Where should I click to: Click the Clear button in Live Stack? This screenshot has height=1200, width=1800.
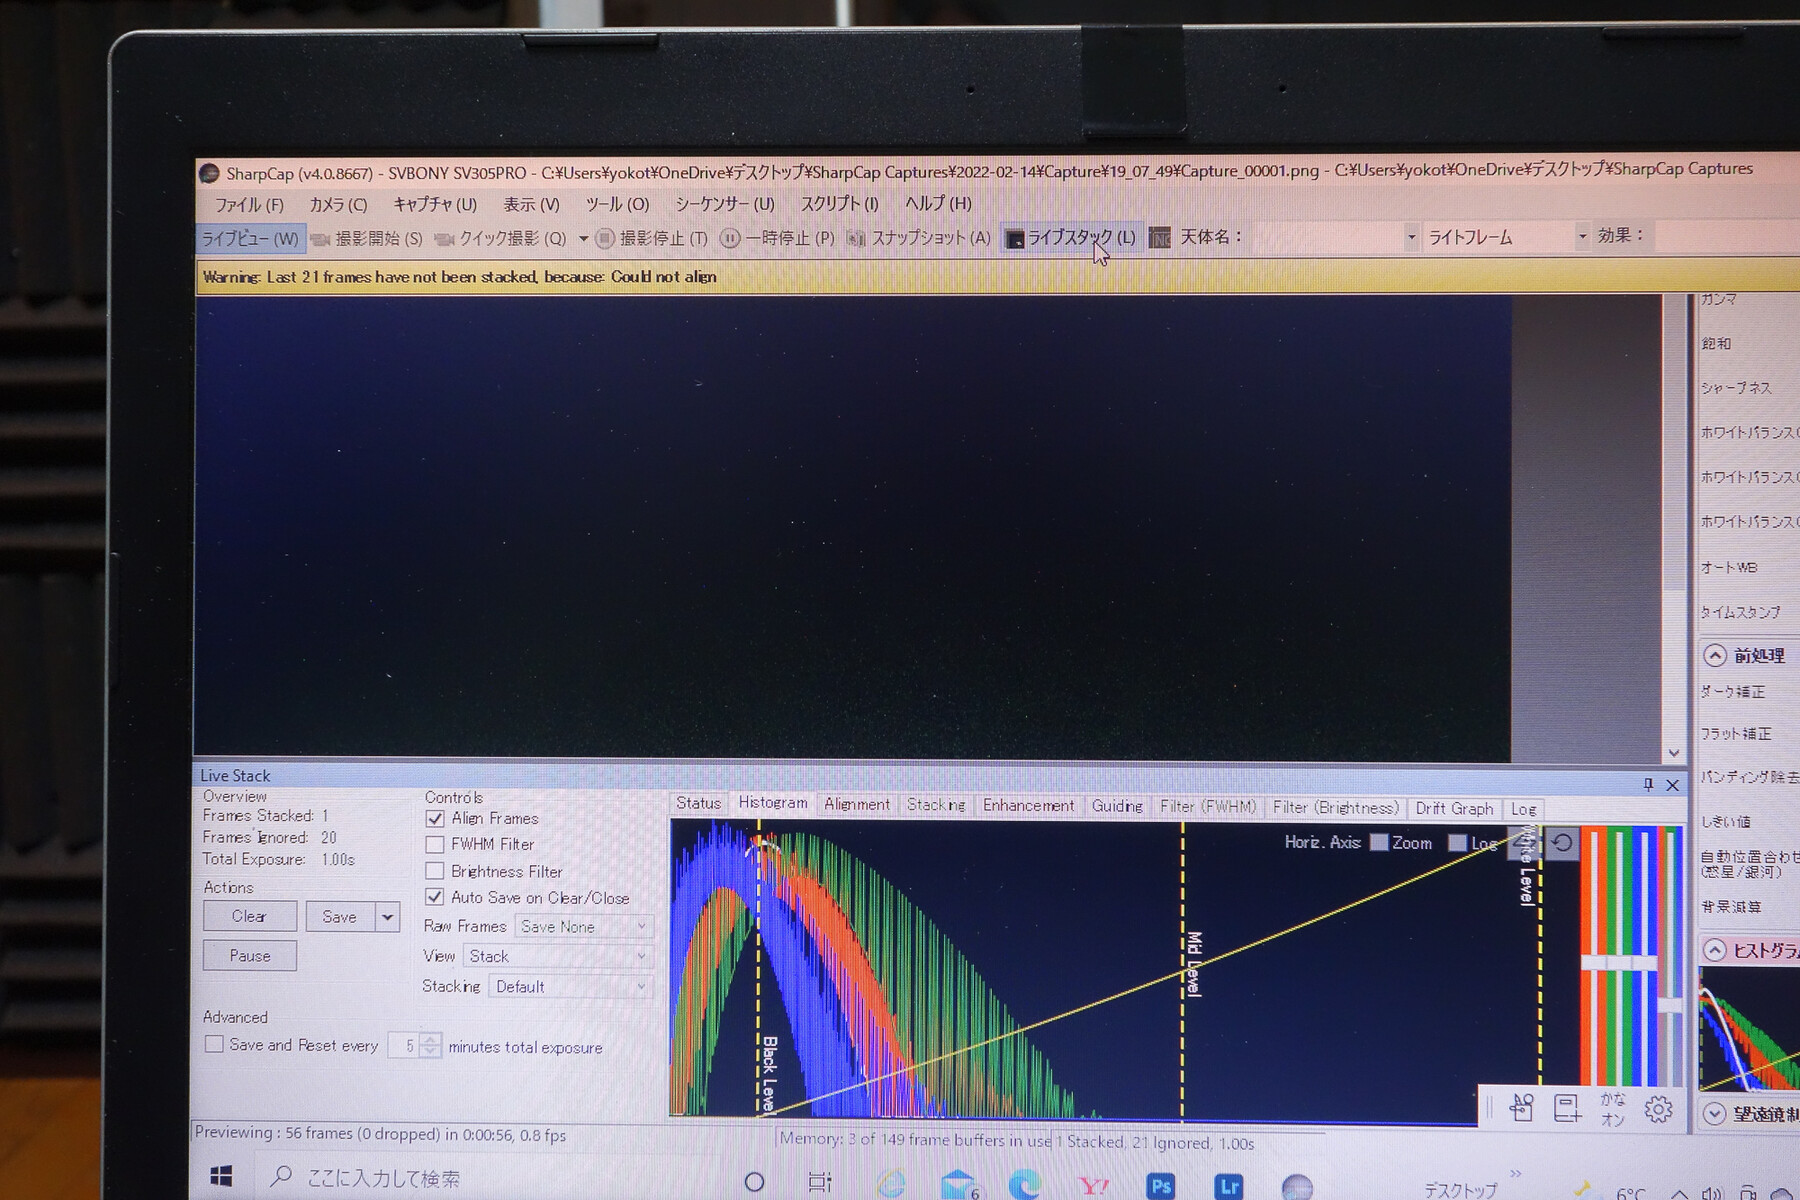(250, 917)
